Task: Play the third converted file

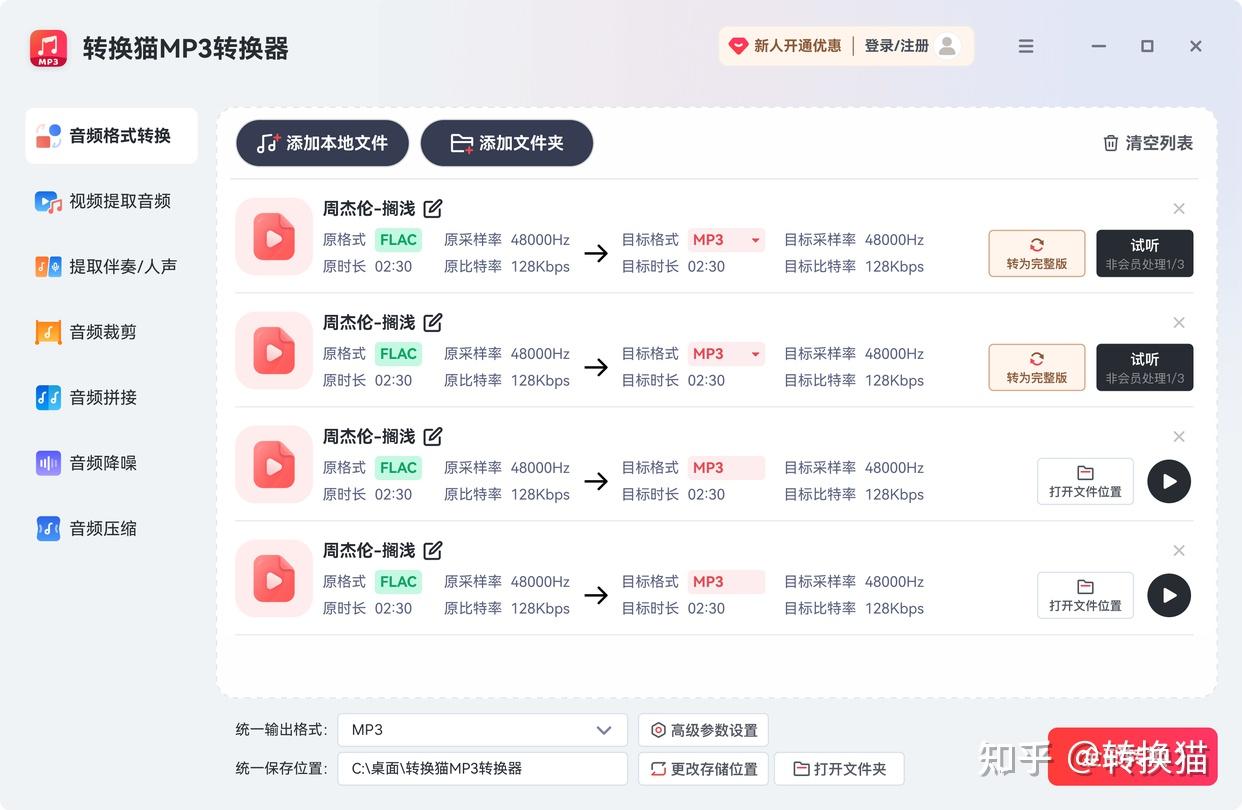Action: [1168, 481]
